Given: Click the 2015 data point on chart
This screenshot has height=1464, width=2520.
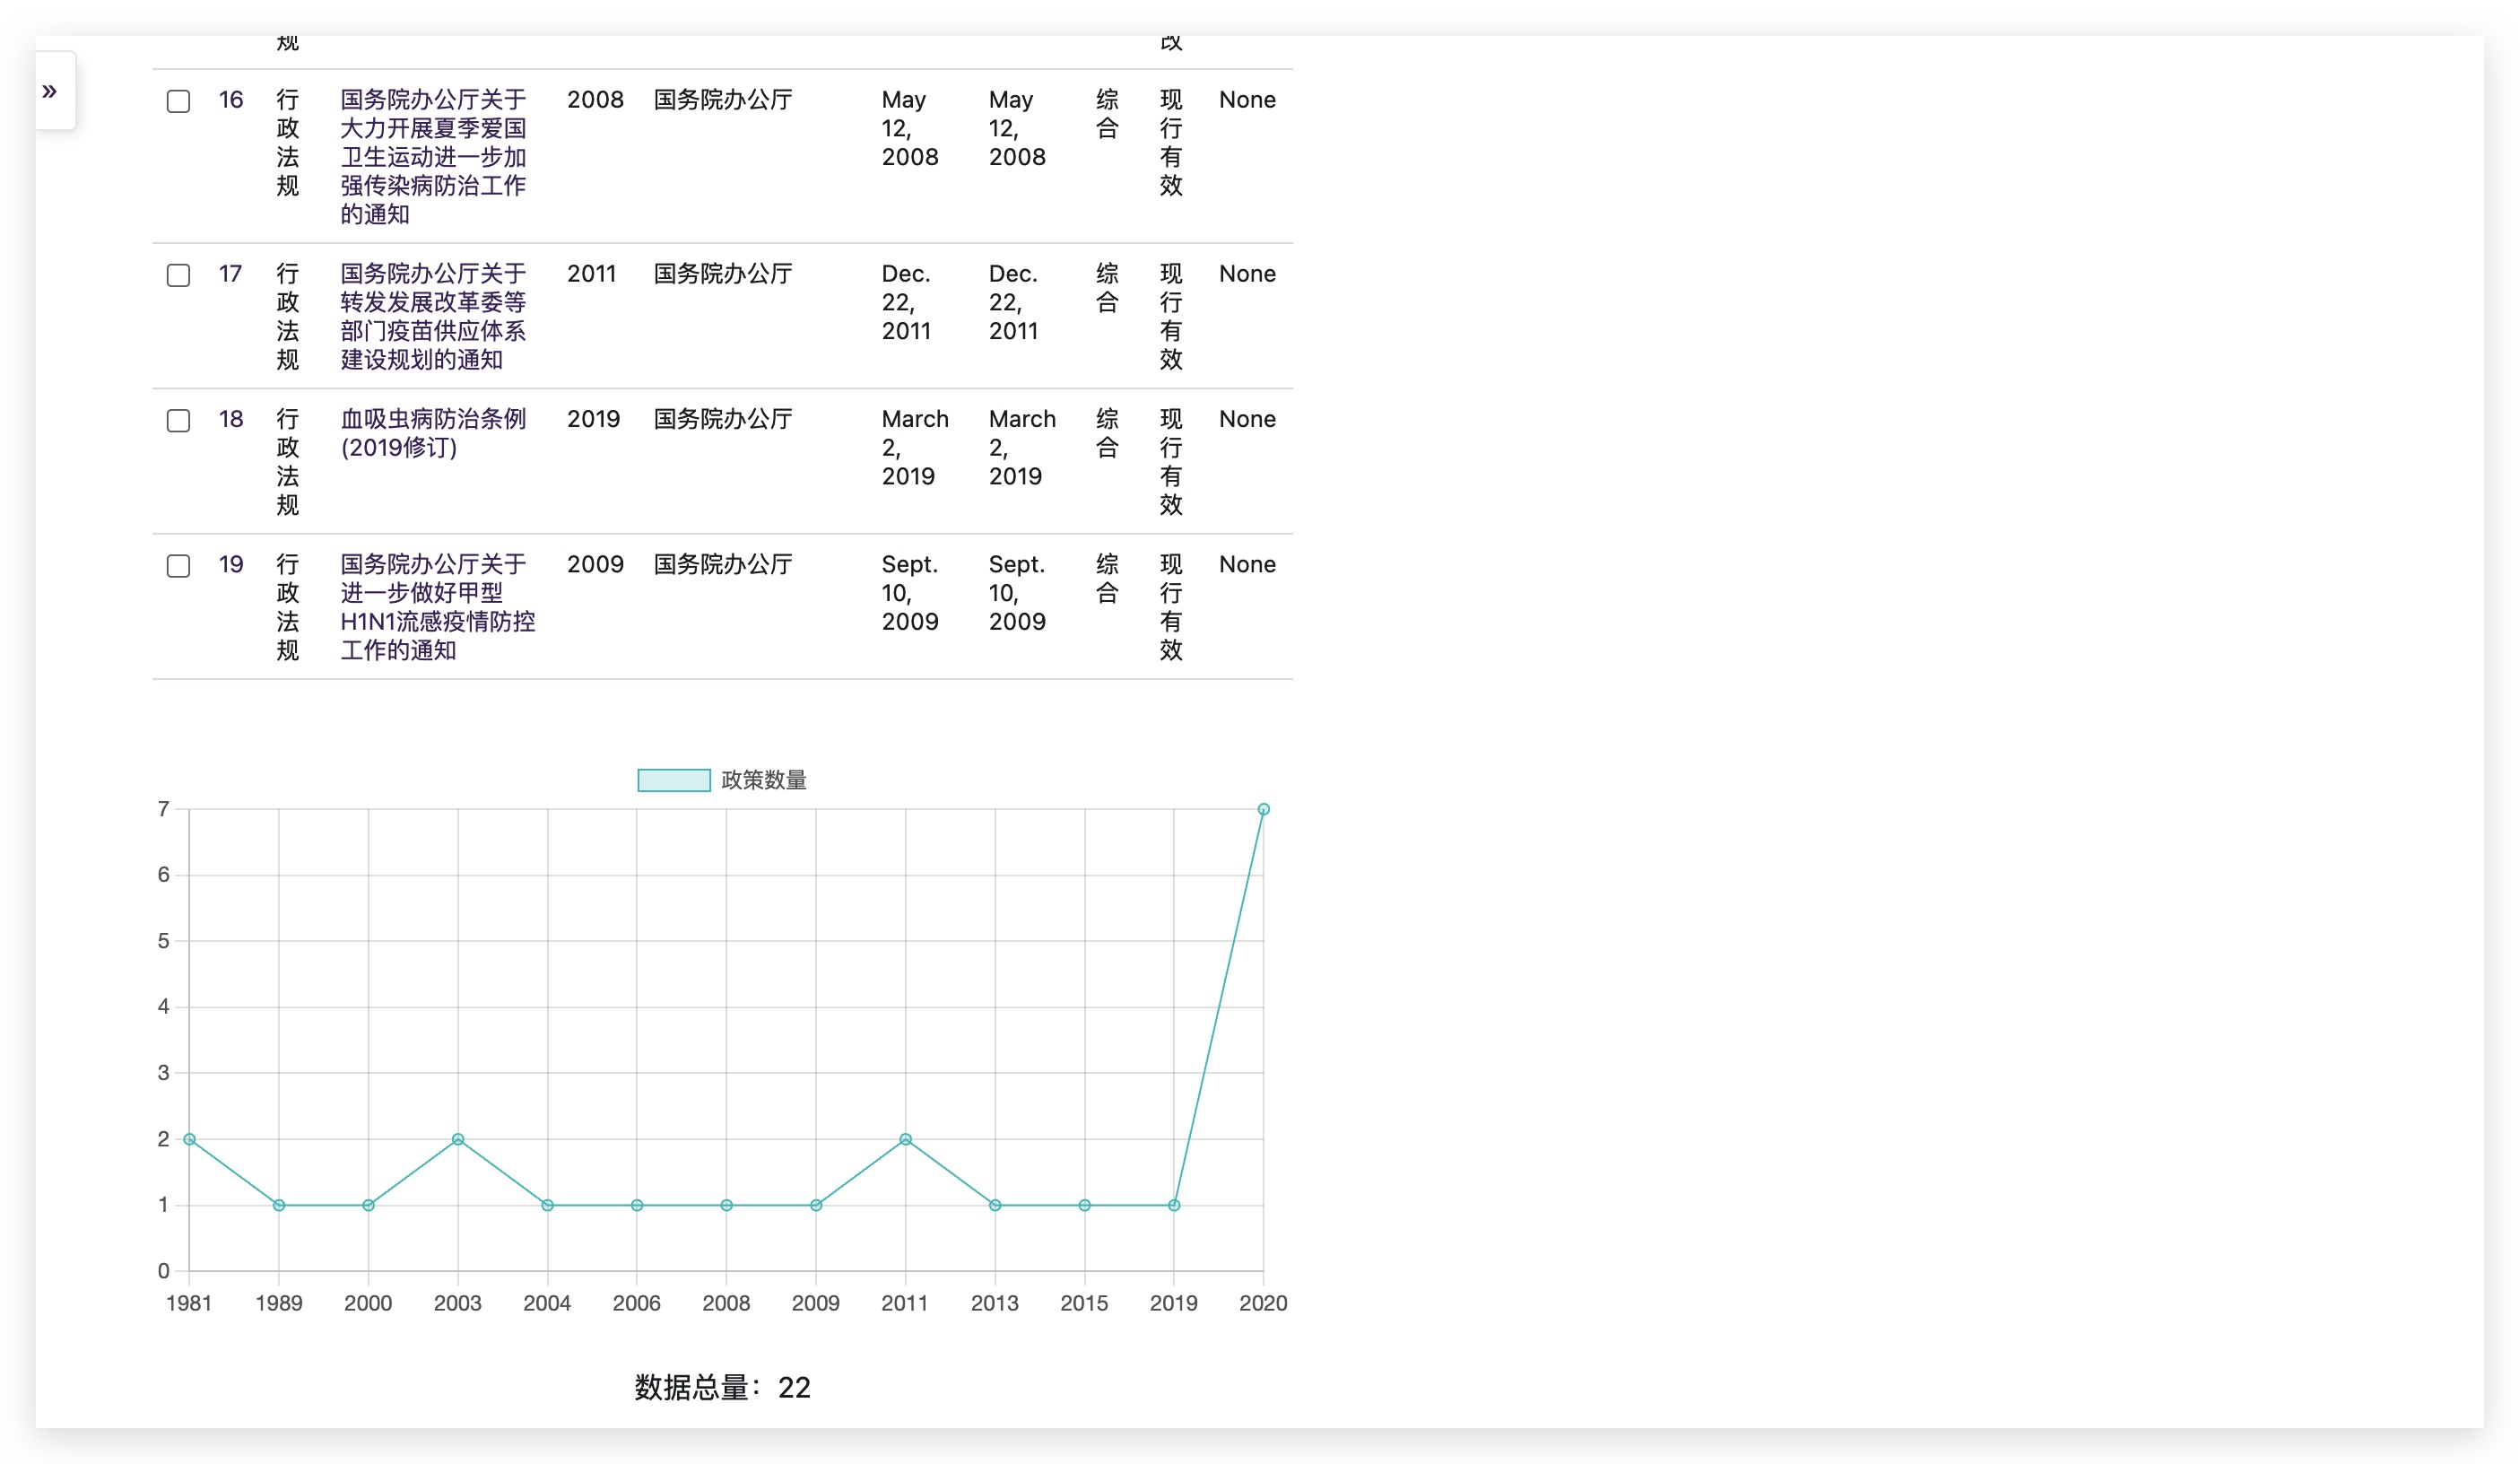Looking at the screenshot, I should 1084,1205.
